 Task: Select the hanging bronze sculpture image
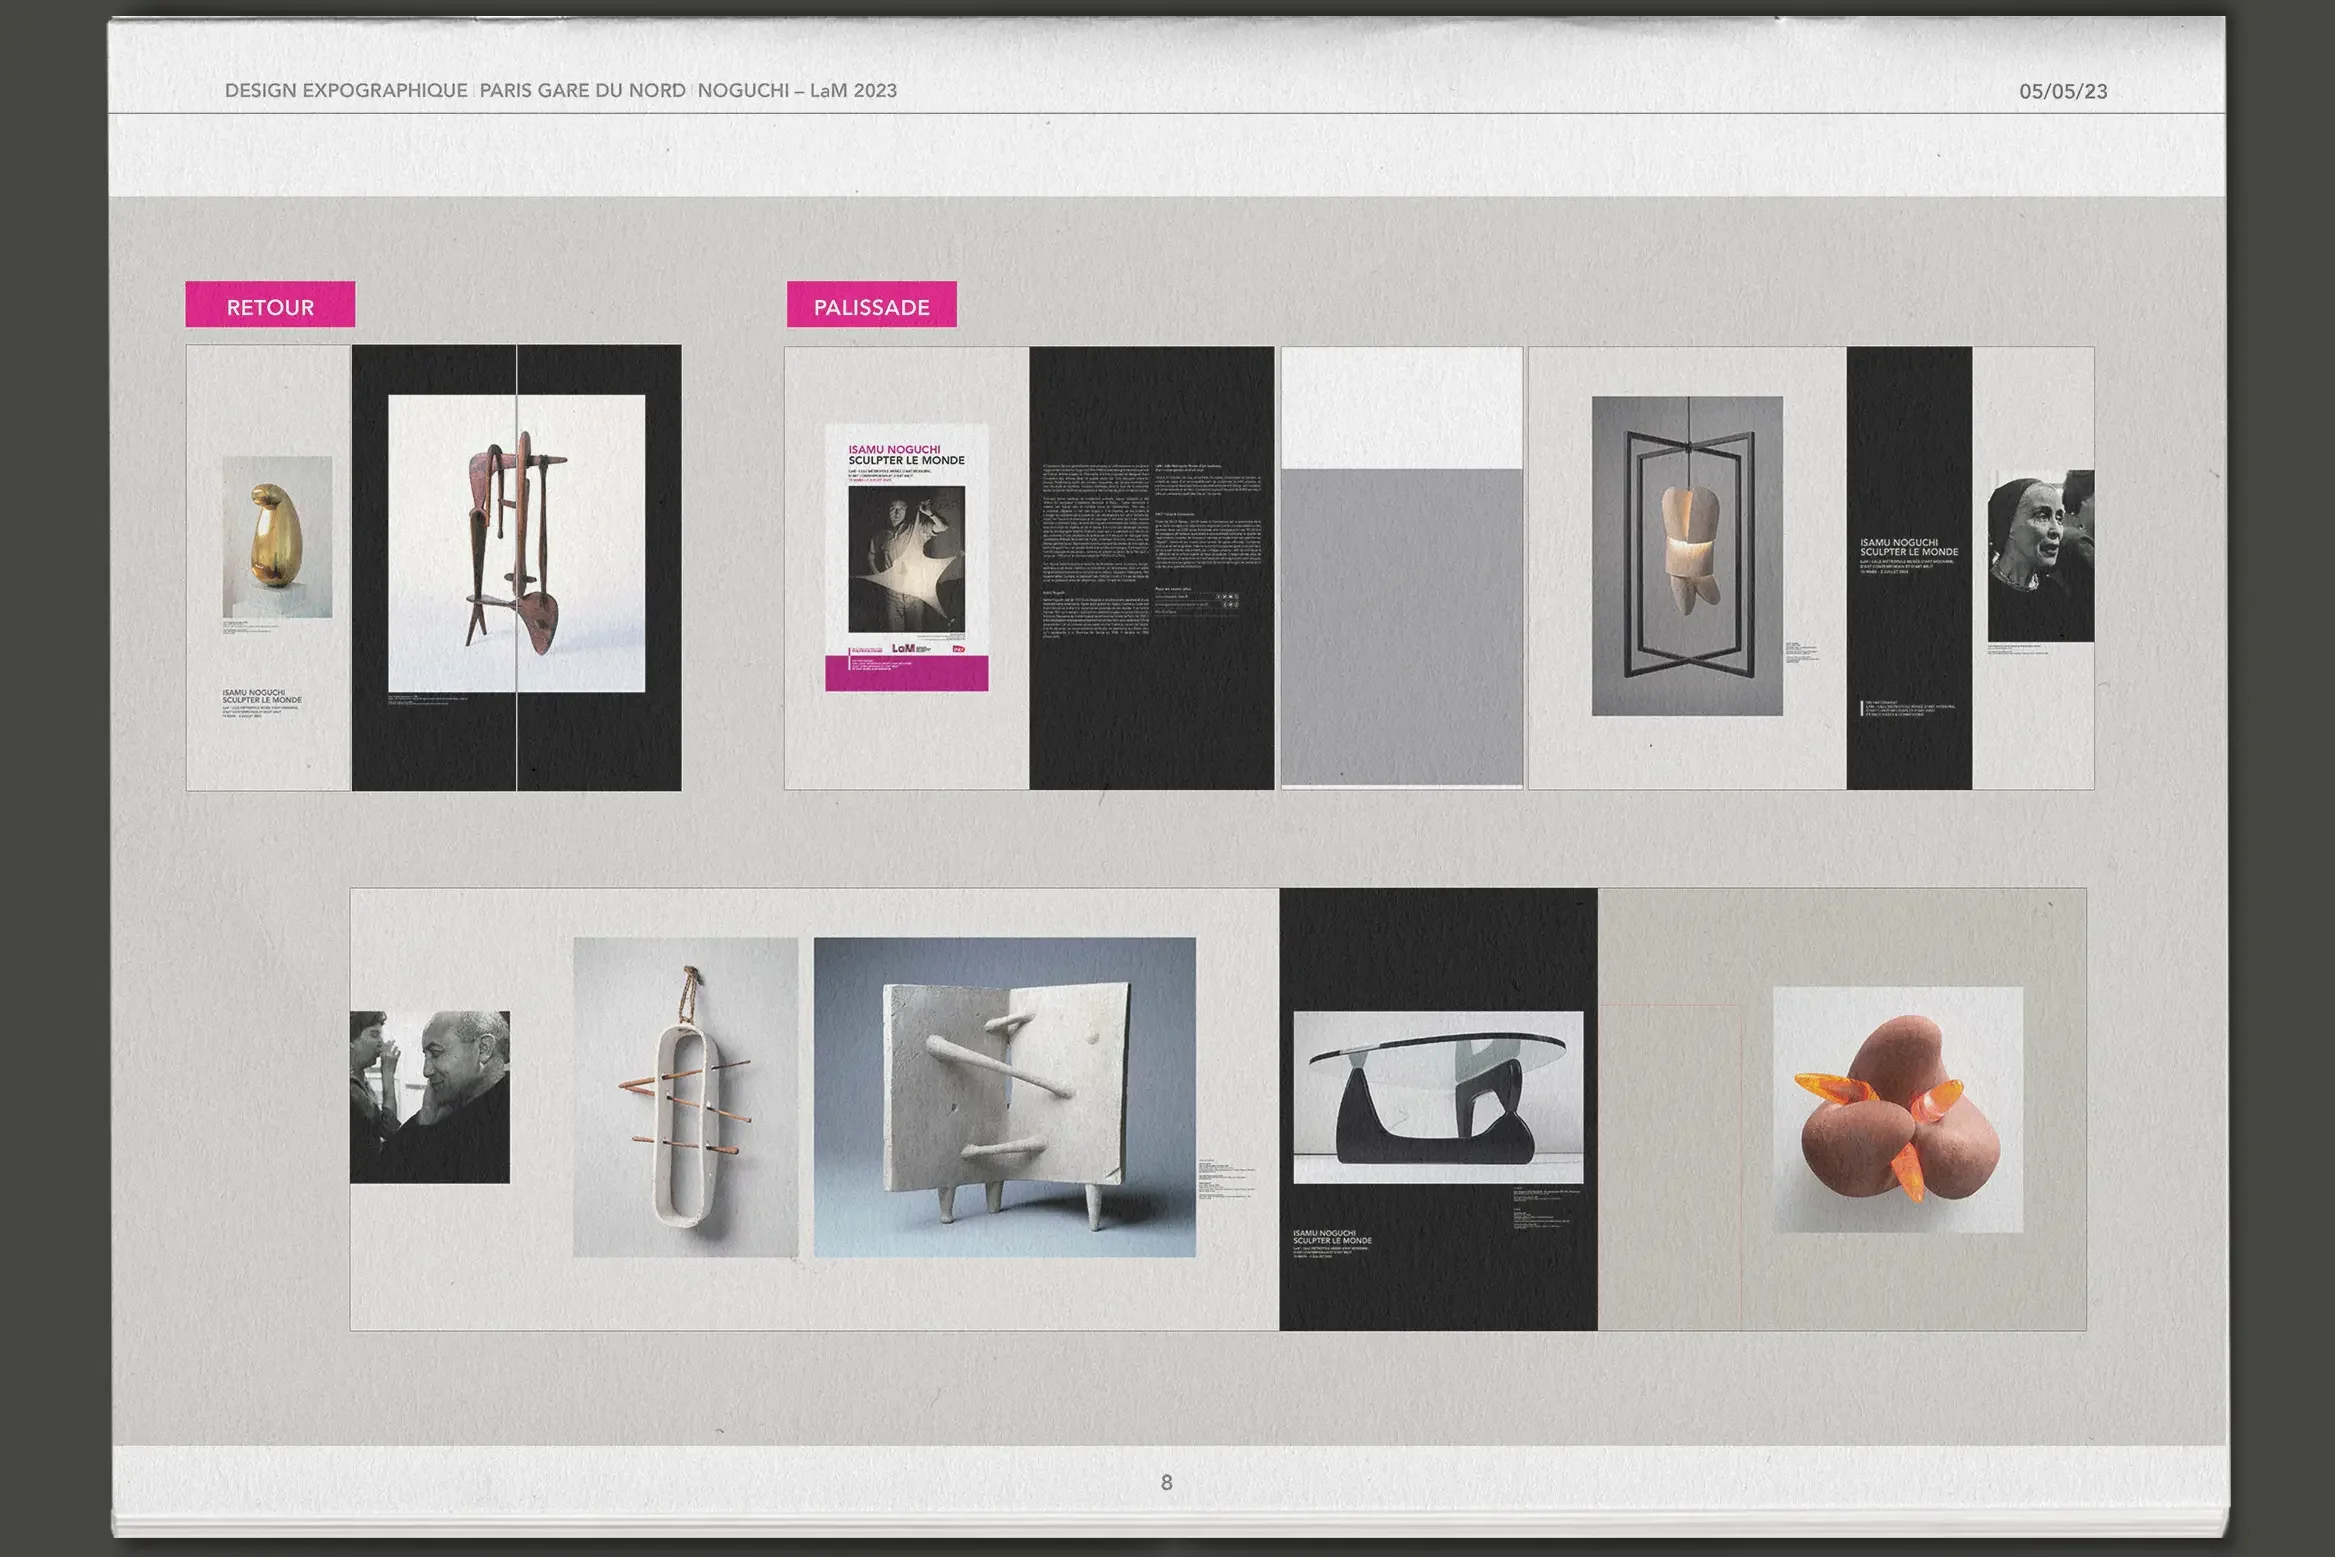pyautogui.click(x=516, y=543)
